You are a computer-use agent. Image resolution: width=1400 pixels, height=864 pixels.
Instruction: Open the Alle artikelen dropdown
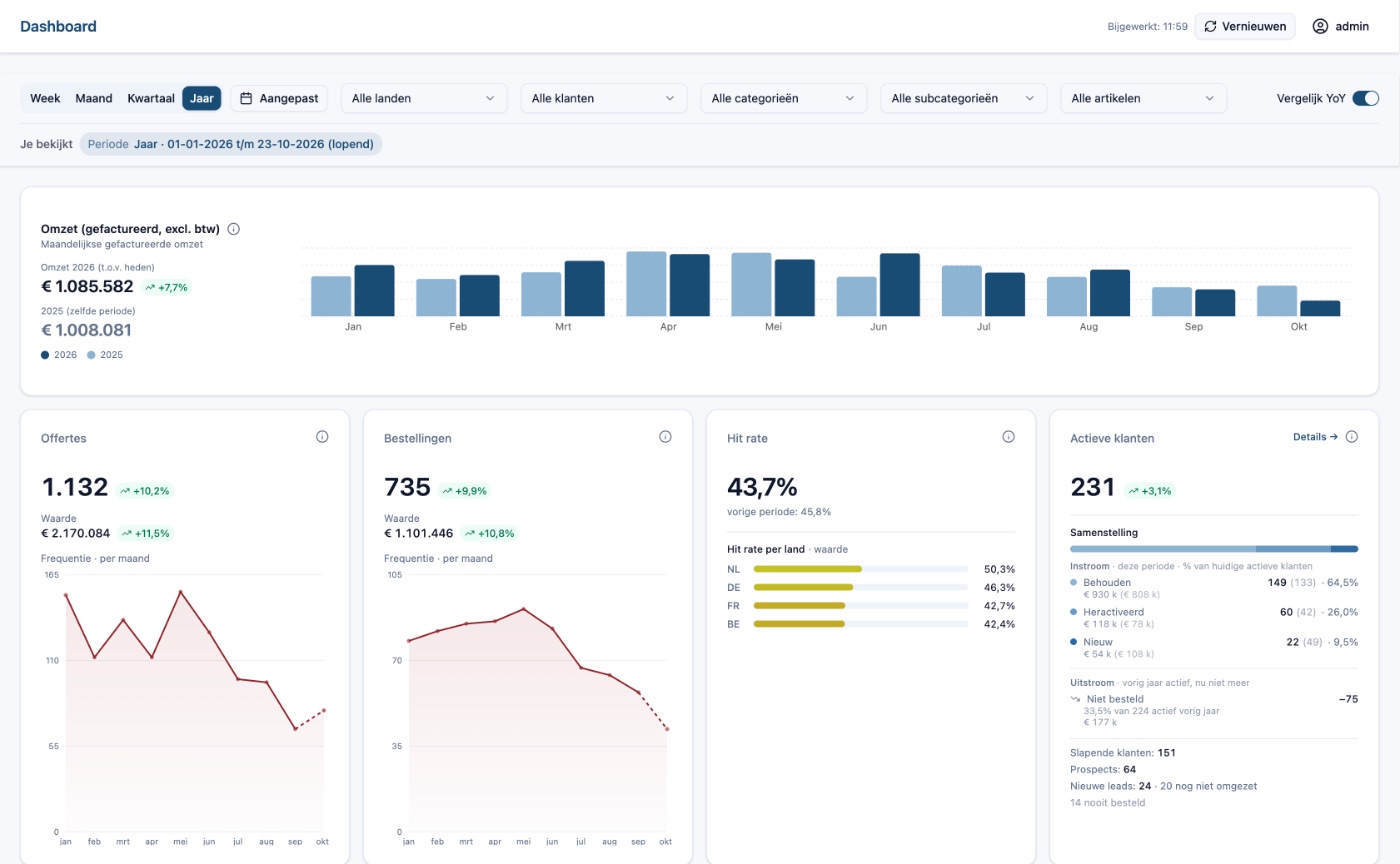click(x=1143, y=98)
